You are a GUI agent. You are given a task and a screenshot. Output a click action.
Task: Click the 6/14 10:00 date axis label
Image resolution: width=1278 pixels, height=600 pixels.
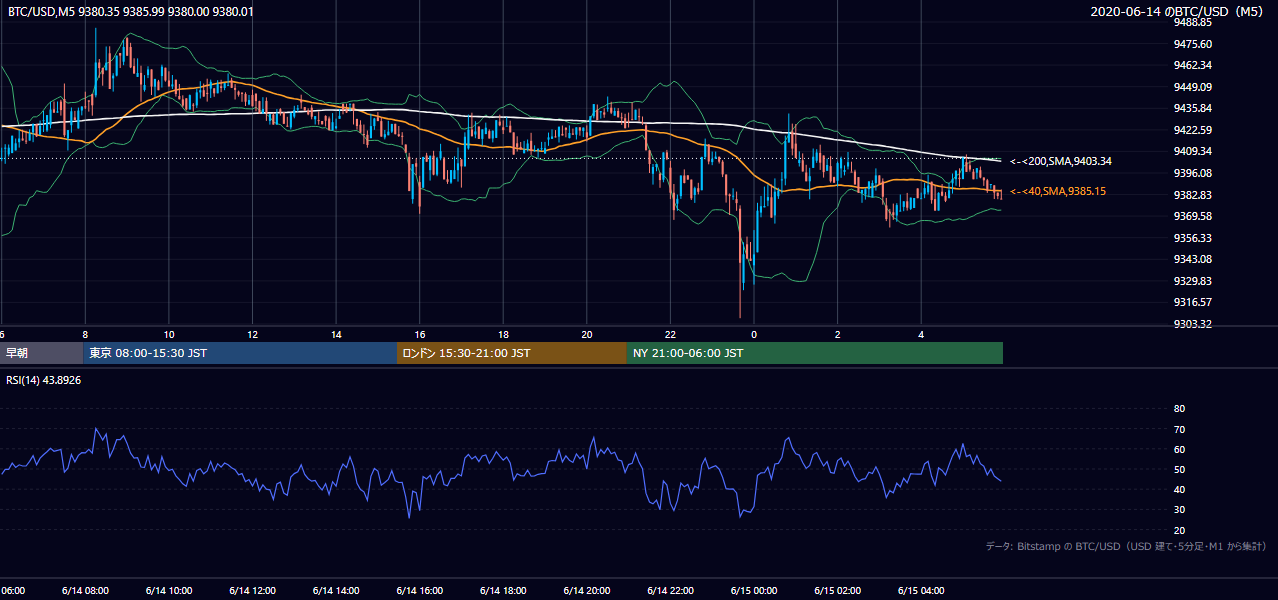tap(168, 591)
